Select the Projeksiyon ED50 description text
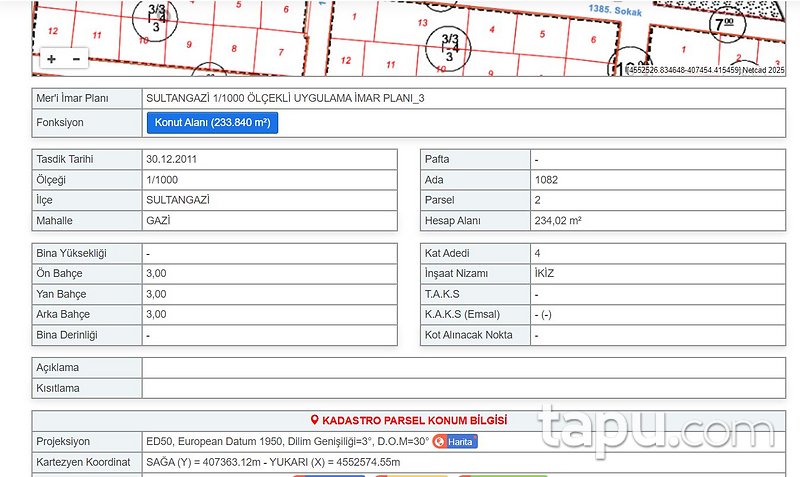 (x=287, y=441)
